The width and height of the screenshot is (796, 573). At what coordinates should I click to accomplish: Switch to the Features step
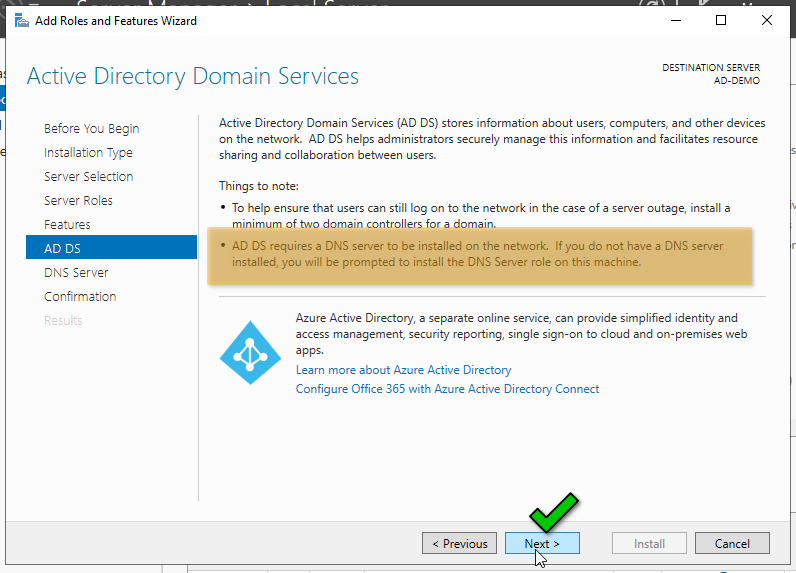point(67,224)
